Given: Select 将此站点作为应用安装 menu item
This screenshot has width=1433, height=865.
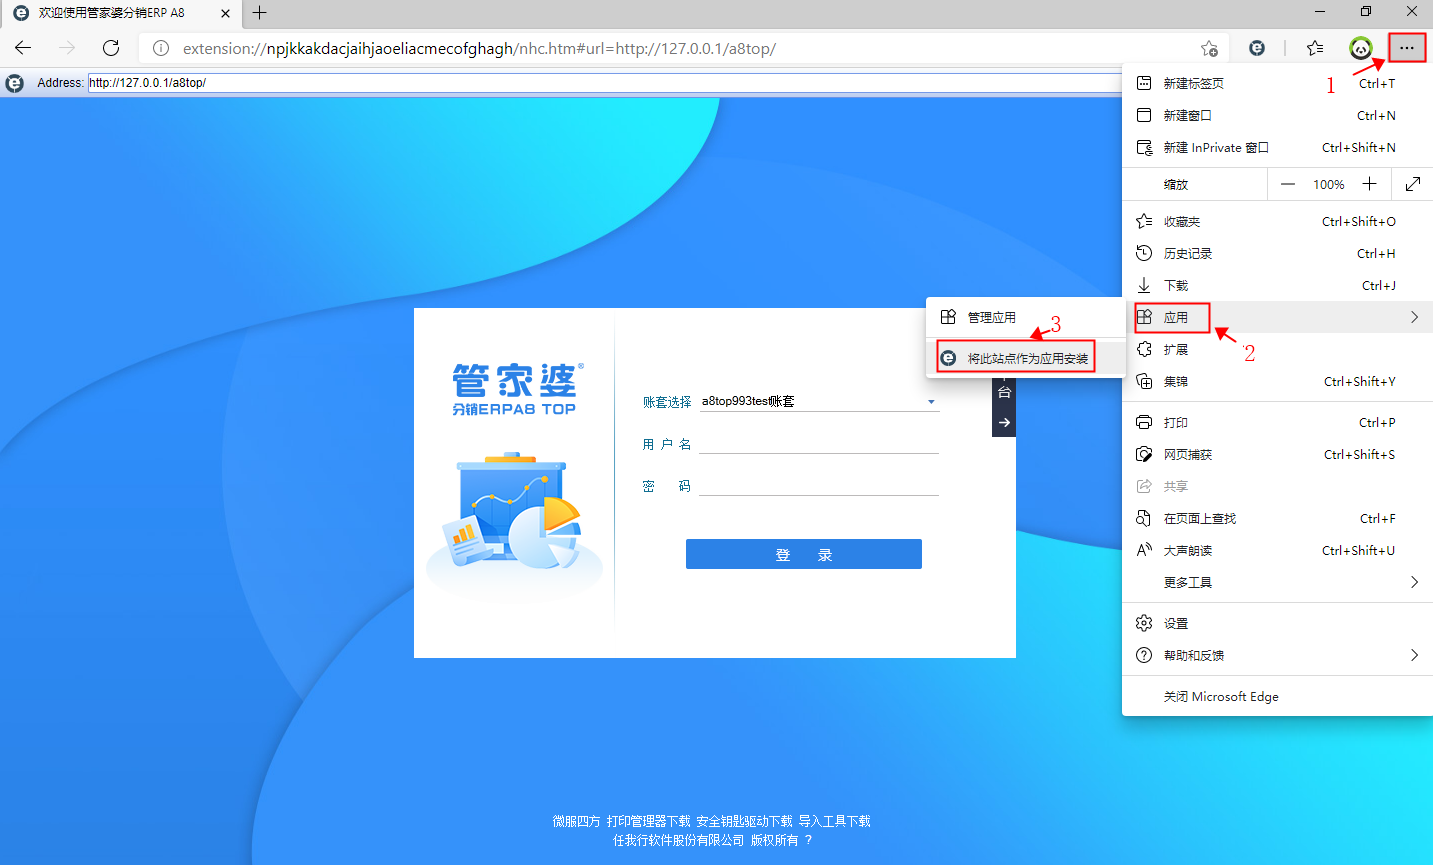Looking at the screenshot, I should pyautogui.click(x=1026, y=358).
